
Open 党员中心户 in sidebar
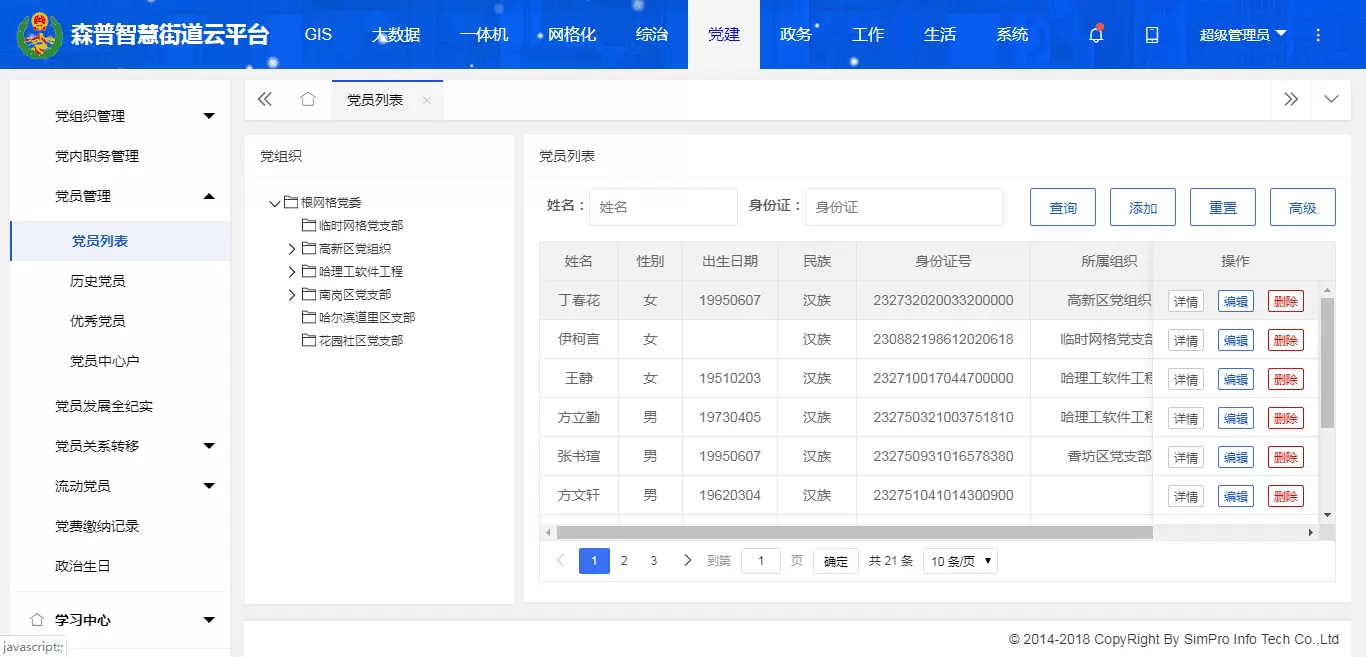point(105,361)
